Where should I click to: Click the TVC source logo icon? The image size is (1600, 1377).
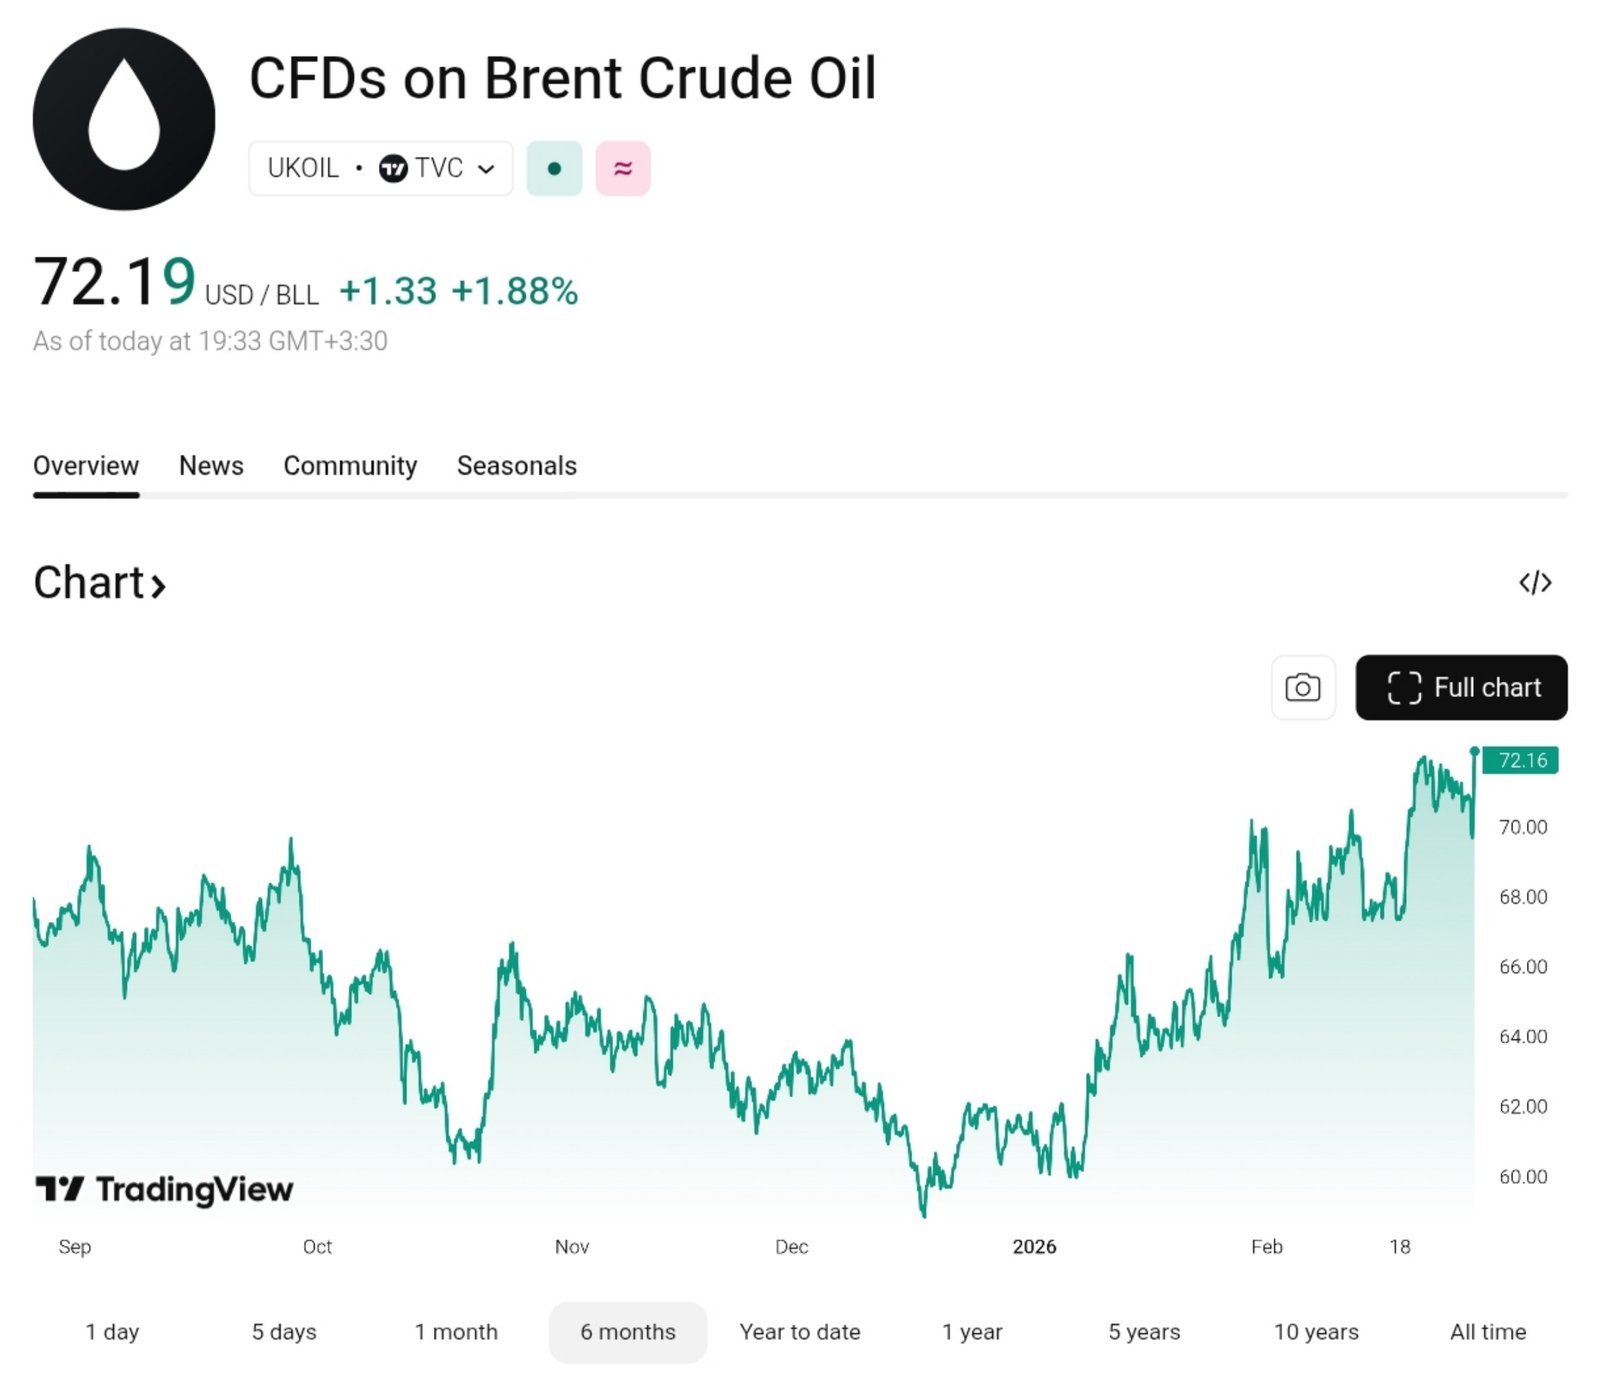coord(393,168)
